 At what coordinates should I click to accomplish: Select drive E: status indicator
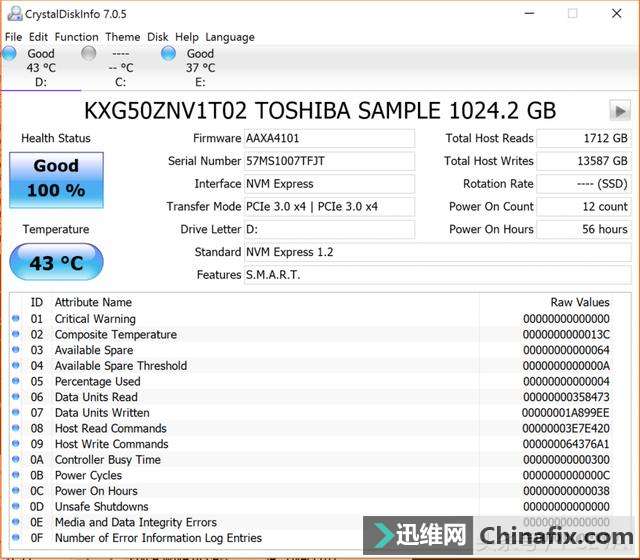[168, 53]
